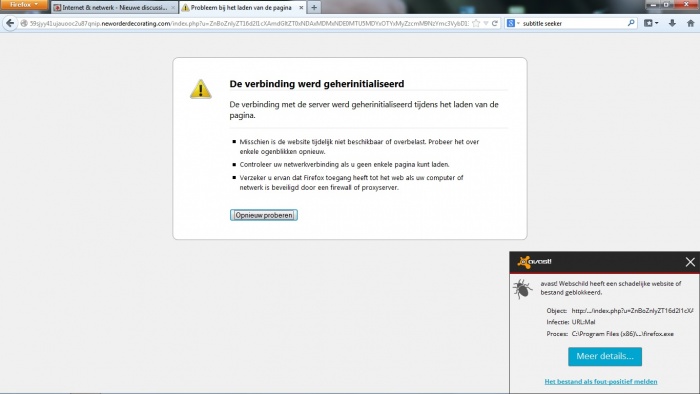Click the Verzeker u ervan dat Firefox text
700x394 pixels.
[351, 182]
